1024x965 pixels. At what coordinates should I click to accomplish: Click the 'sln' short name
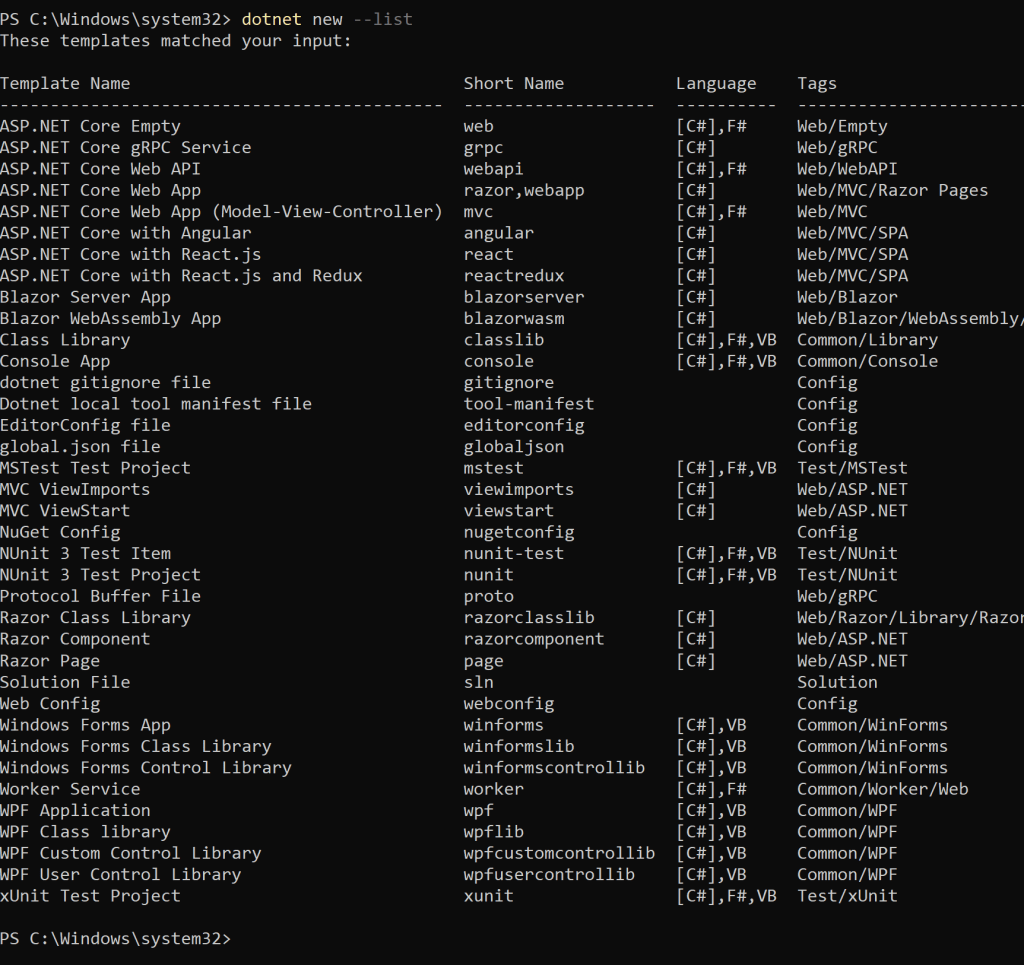478,682
